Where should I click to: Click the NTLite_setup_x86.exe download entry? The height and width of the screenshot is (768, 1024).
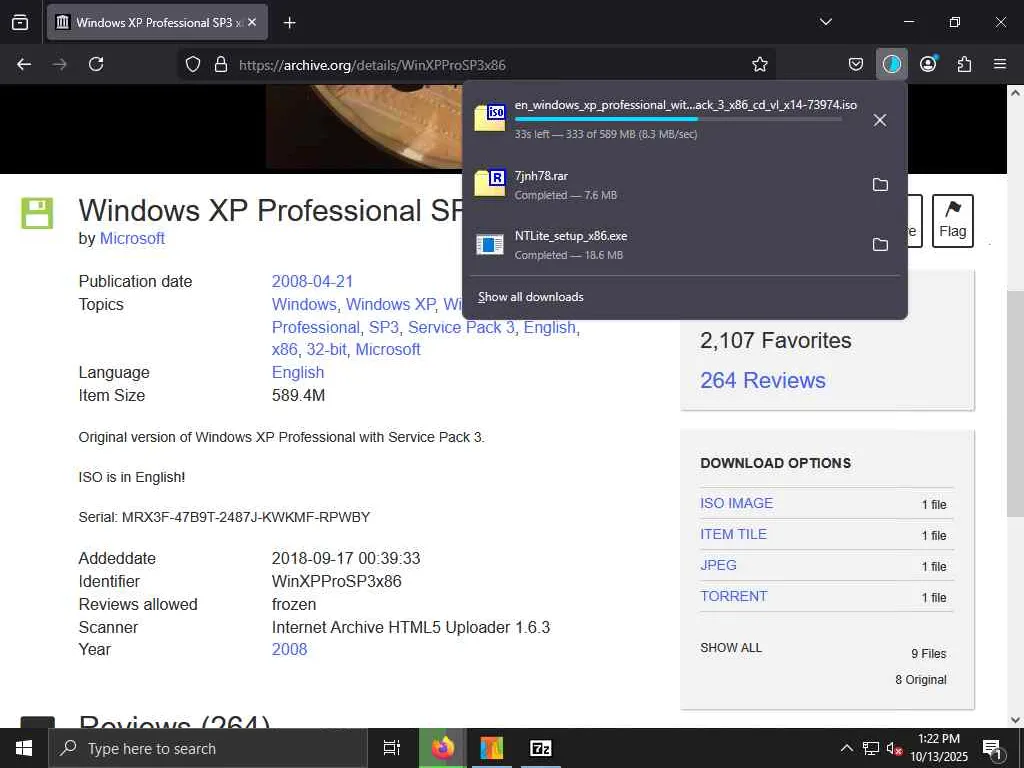tap(666, 245)
